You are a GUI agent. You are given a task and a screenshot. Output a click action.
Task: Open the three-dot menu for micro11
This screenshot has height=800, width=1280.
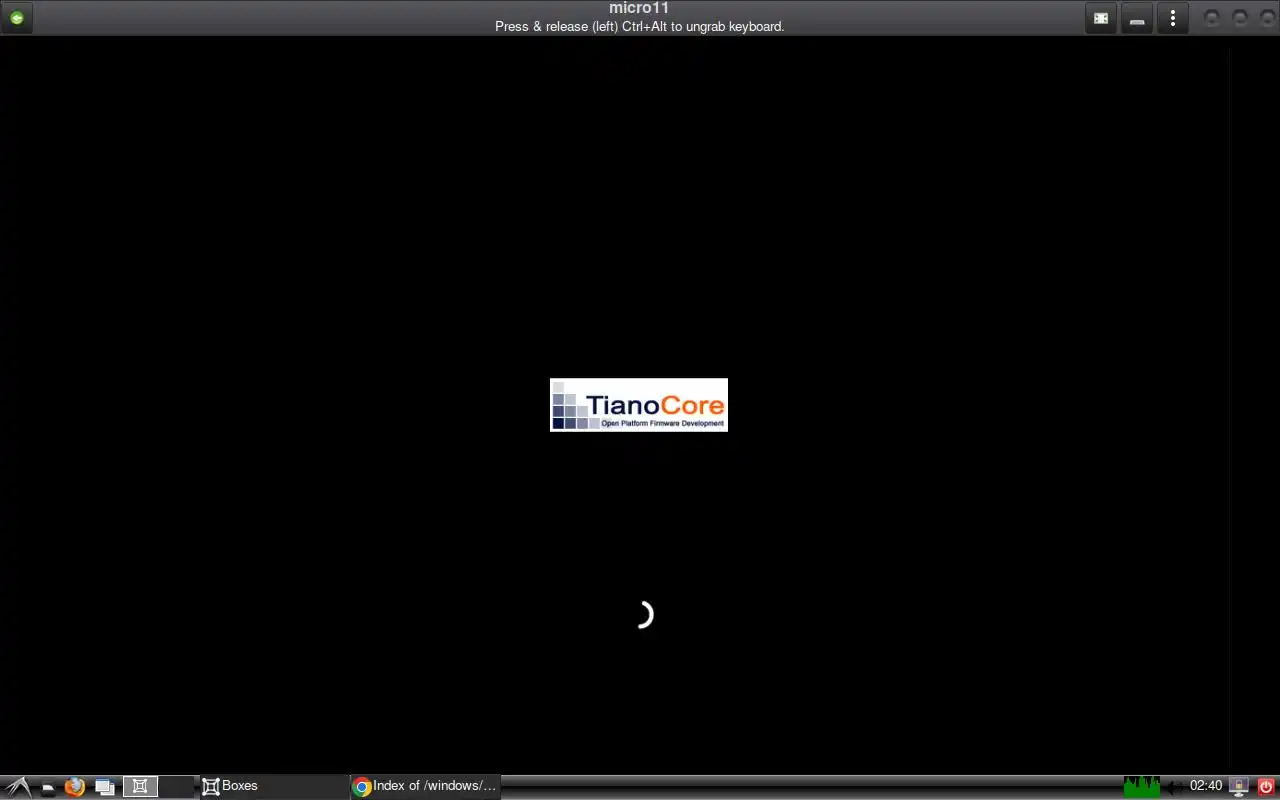tap(1173, 18)
